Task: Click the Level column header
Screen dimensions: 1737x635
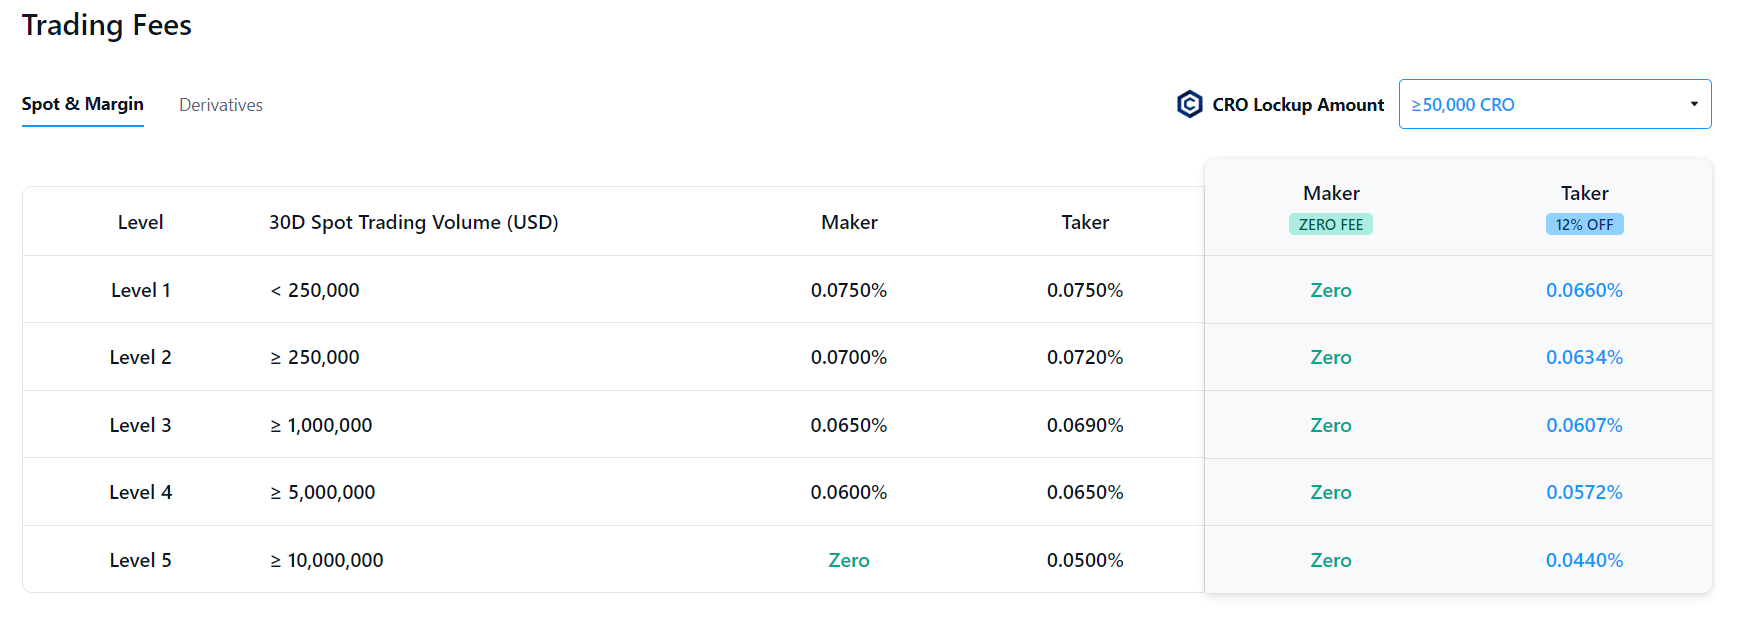Action: [x=141, y=222]
